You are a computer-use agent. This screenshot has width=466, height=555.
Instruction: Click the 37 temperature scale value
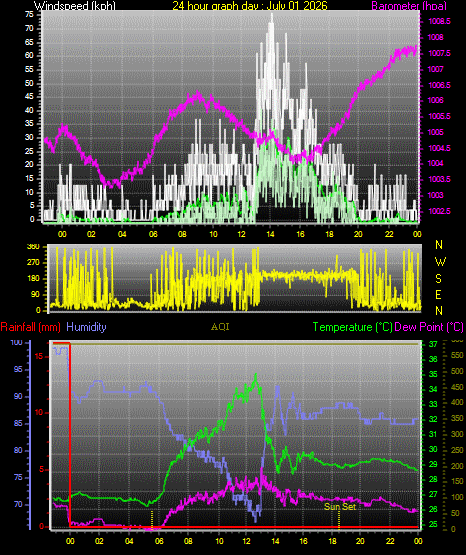point(433,344)
